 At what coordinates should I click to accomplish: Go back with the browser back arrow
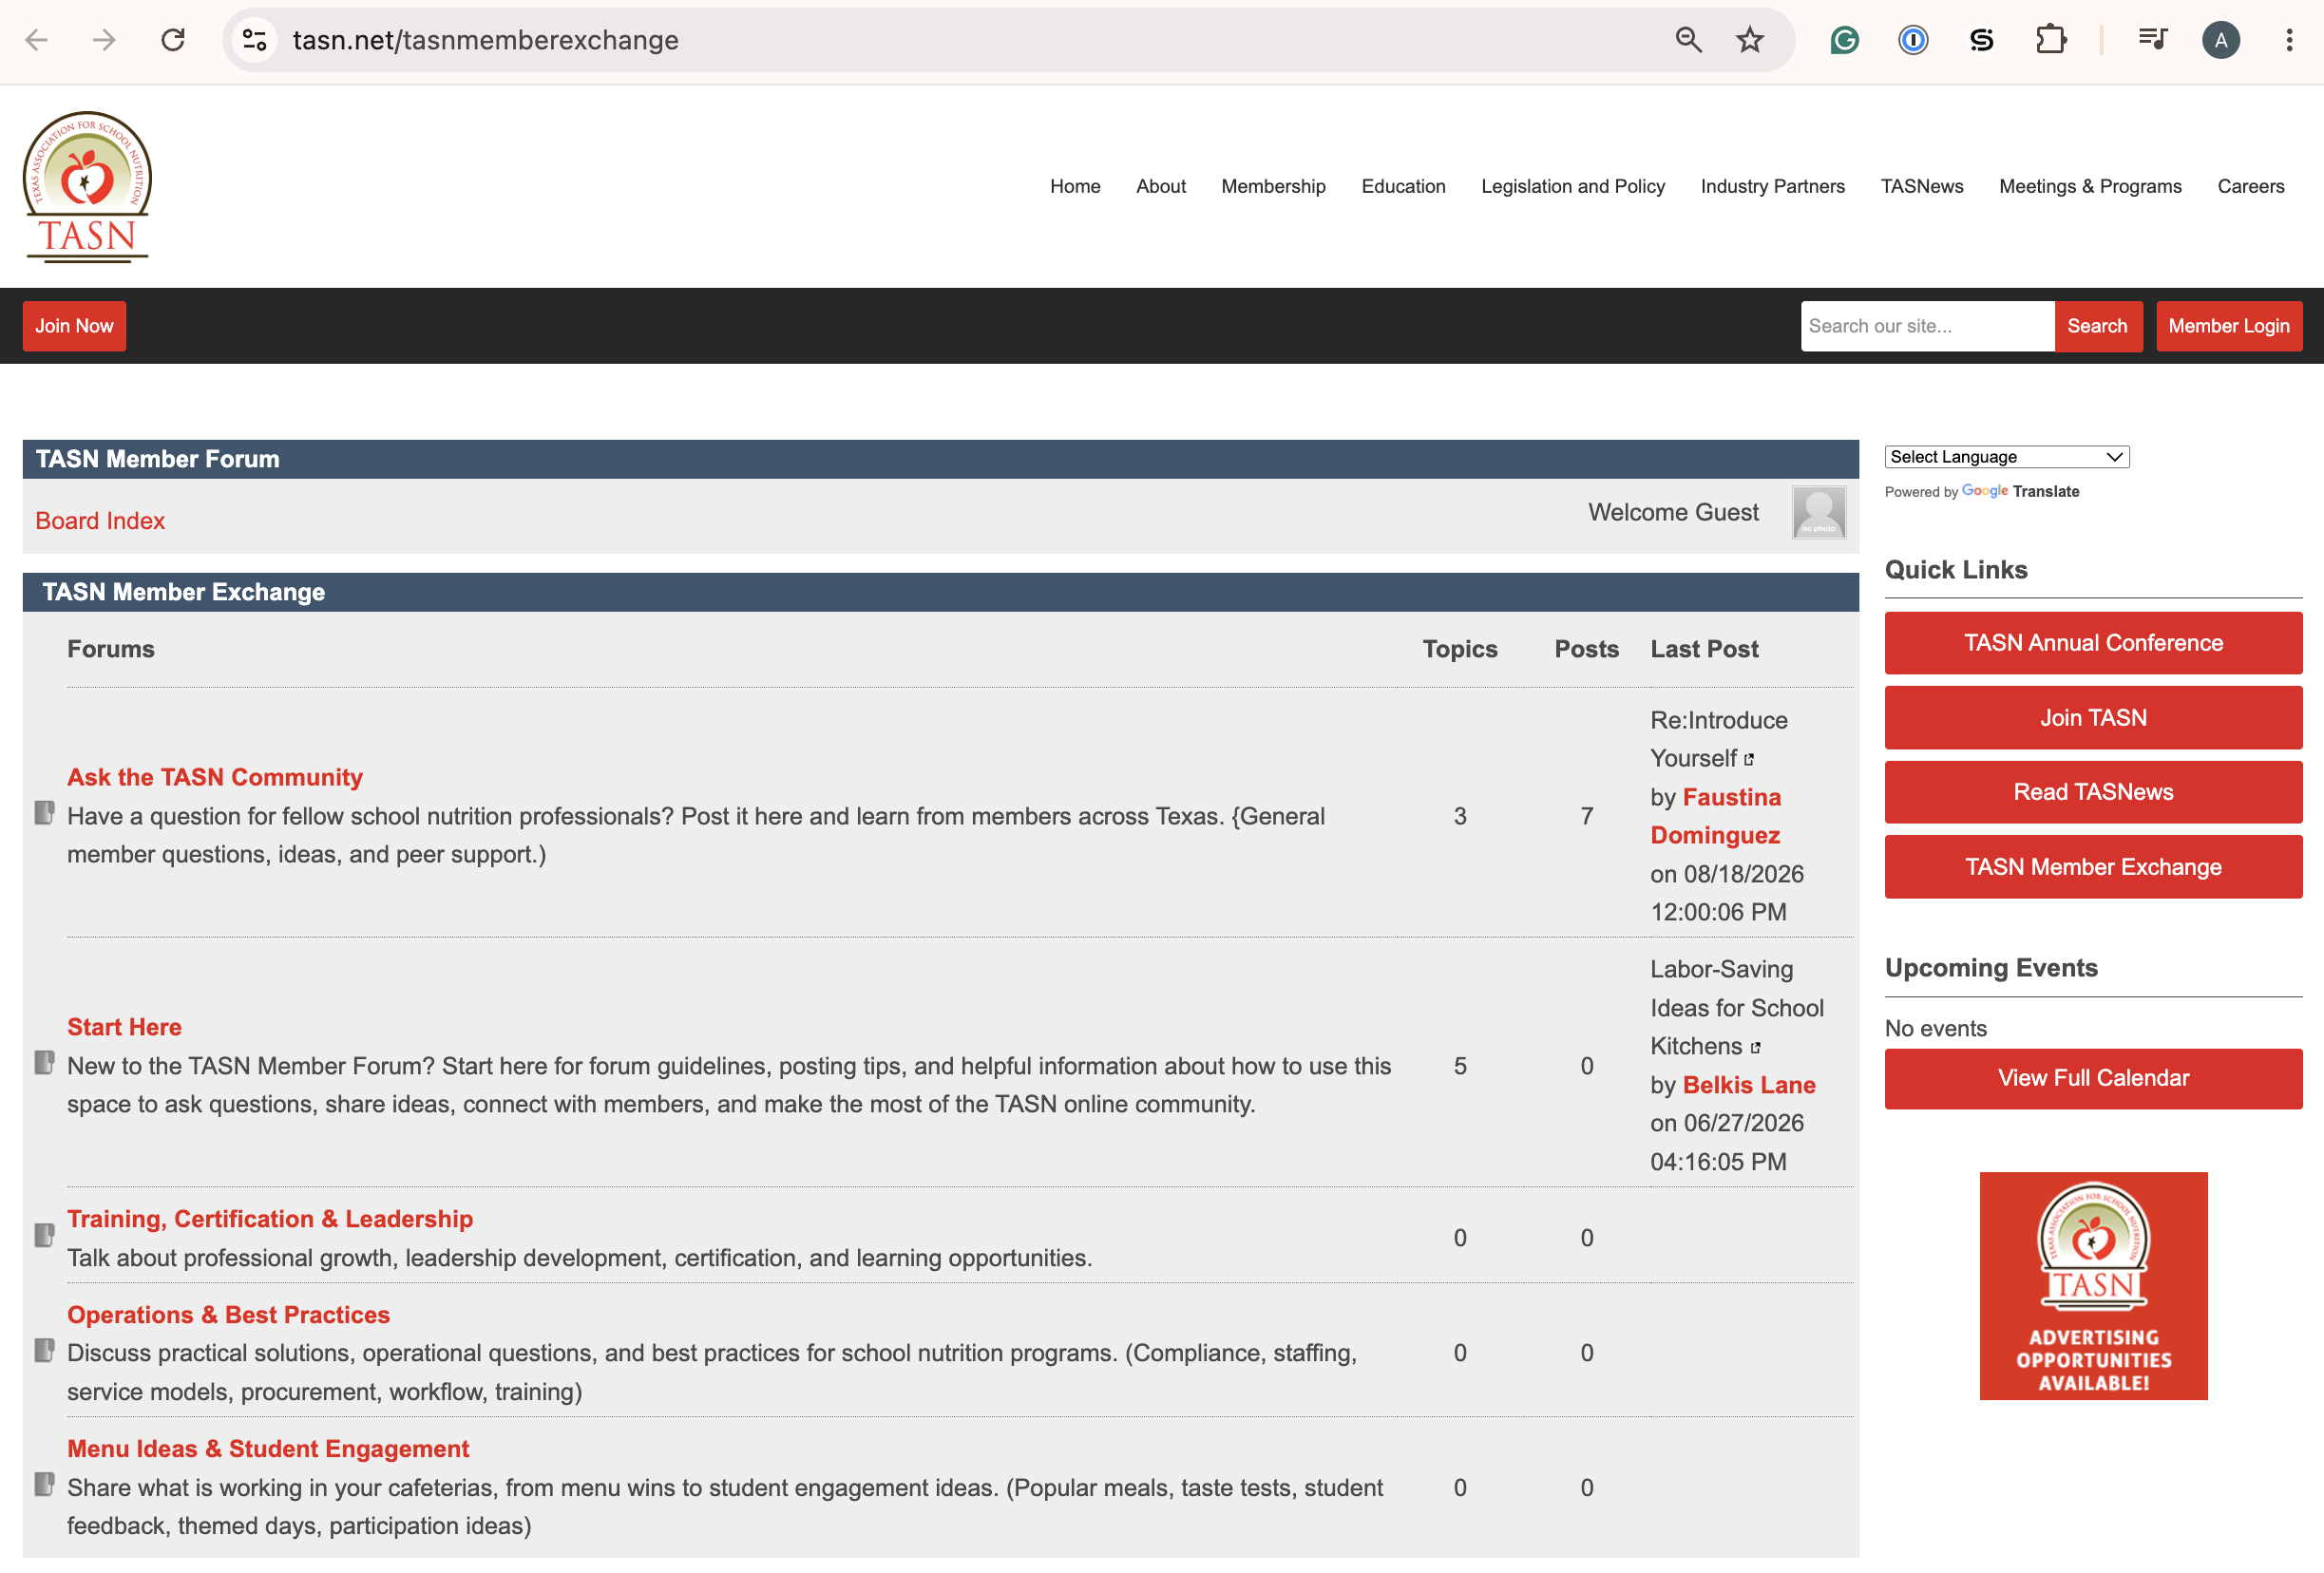click(37, 40)
